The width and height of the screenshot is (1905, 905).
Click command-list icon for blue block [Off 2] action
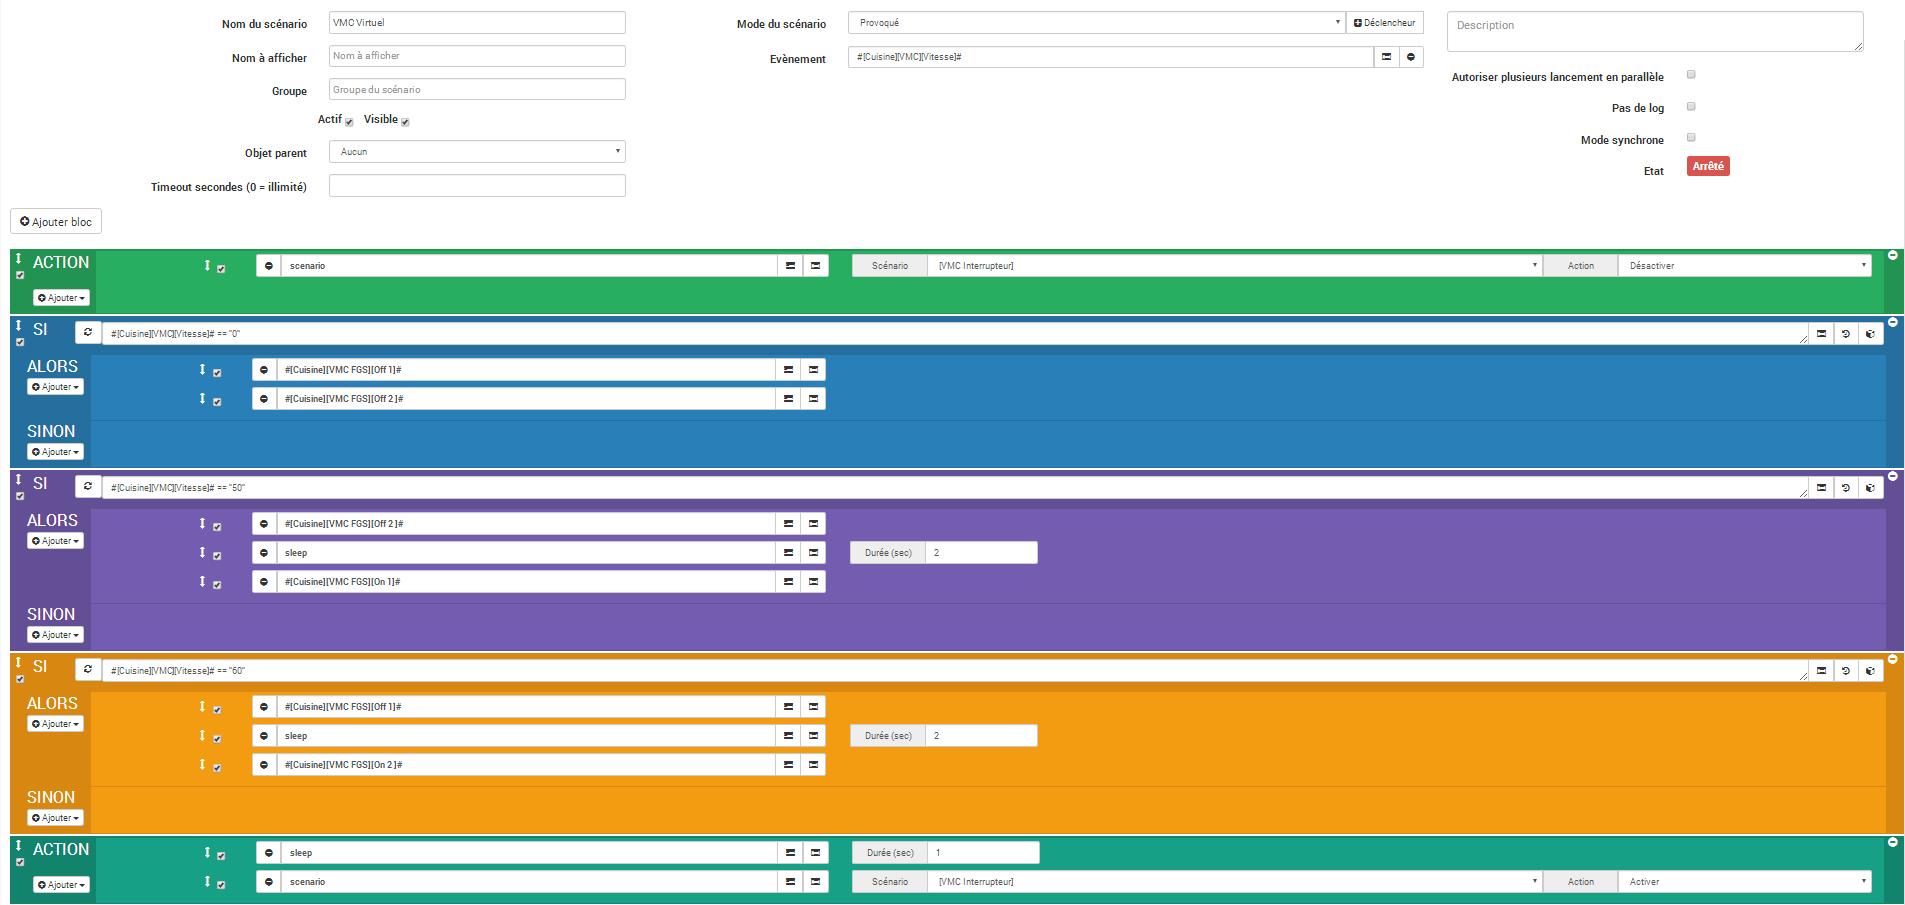pyautogui.click(x=814, y=399)
